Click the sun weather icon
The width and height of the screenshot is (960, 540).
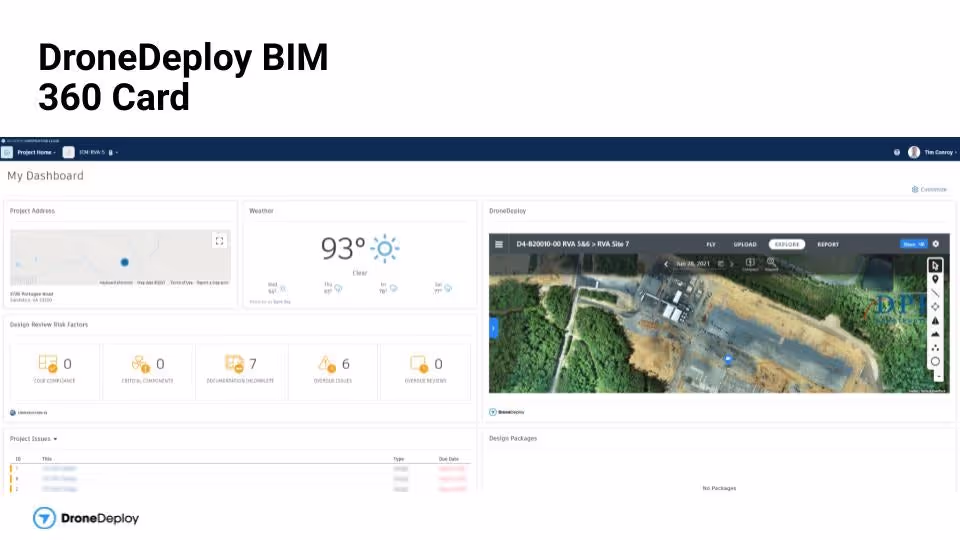click(385, 249)
